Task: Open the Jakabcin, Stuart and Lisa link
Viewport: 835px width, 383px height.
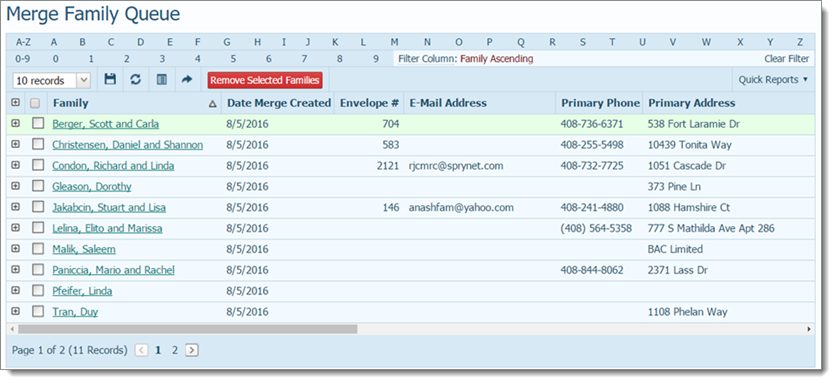Action: coord(109,207)
